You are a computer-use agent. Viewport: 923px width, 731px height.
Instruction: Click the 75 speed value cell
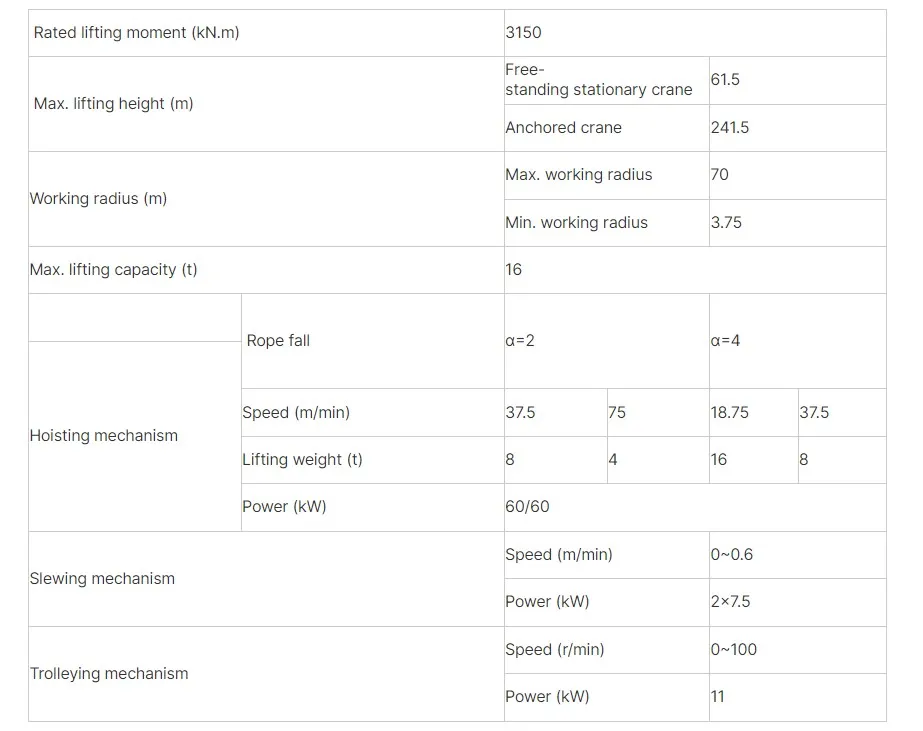click(617, 413)
